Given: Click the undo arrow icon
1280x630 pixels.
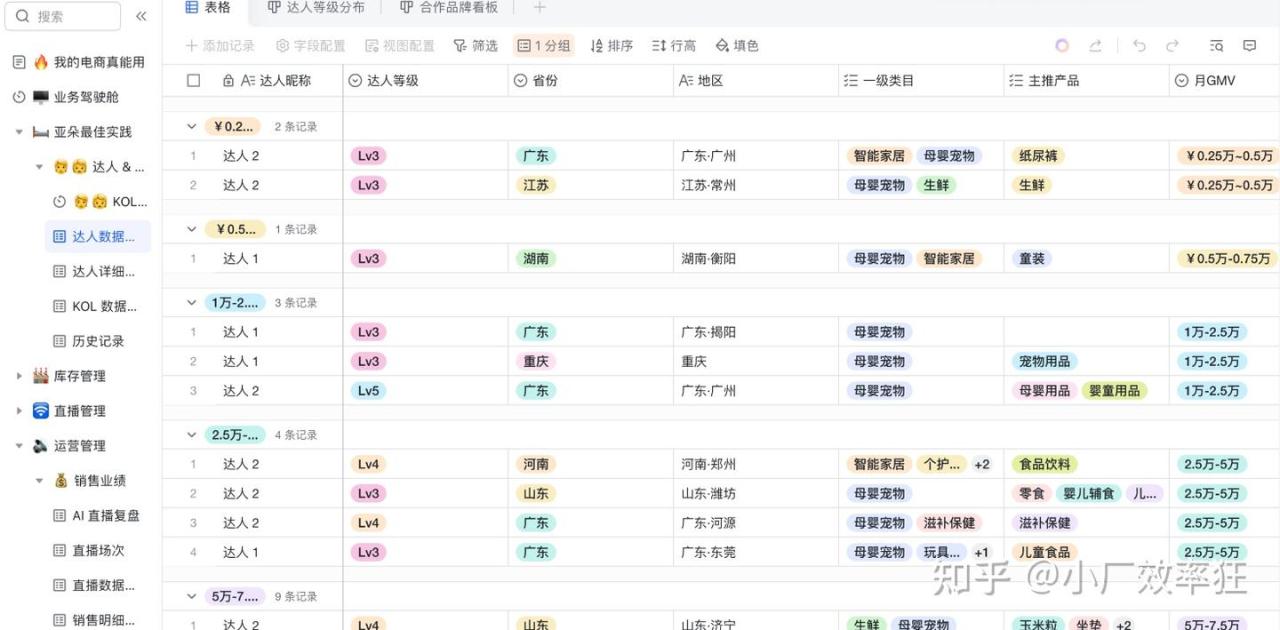Looking at the screenshot, I should 1139,46.
